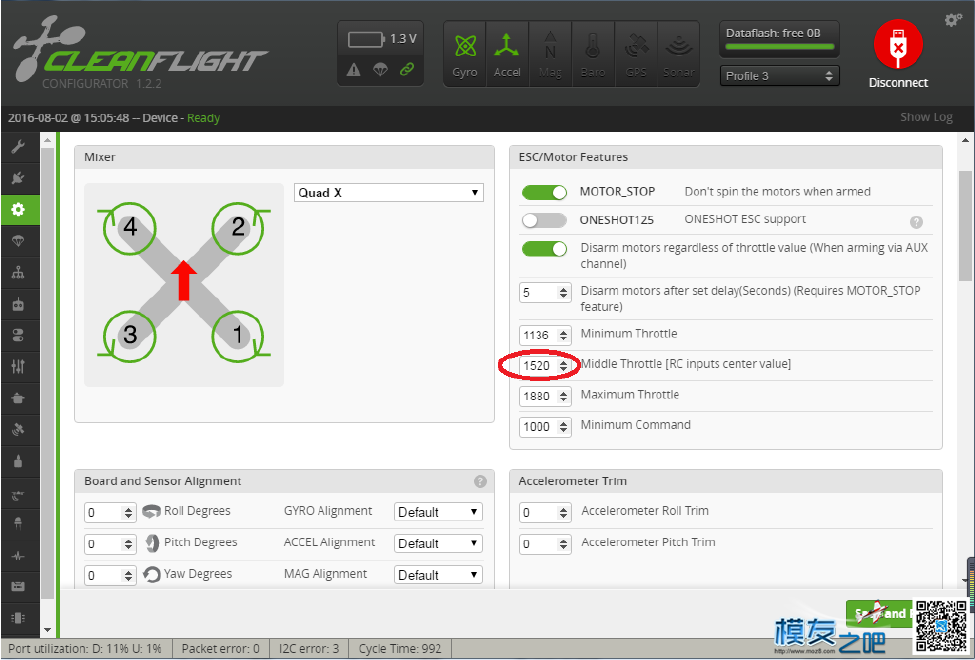This screenshot has height=660, width=975.
Task: Open the GPS satellite tab in sidebar
Action: [x=18, y=429]
